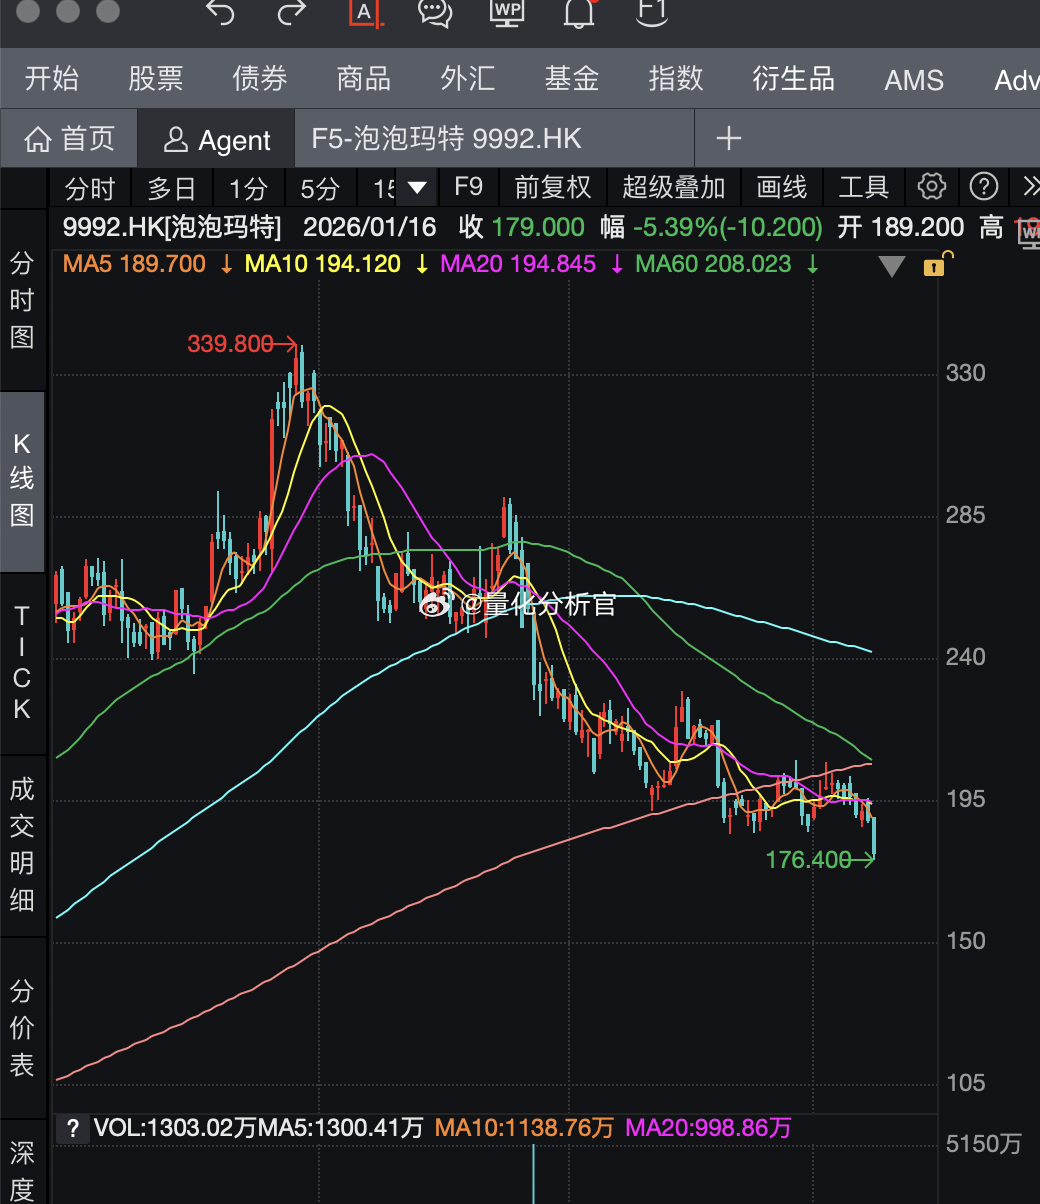The image size is (1040, 1204).
Task: Switch to the 首页 home tab
Action: pyautogui.click(x=70, y=139)
